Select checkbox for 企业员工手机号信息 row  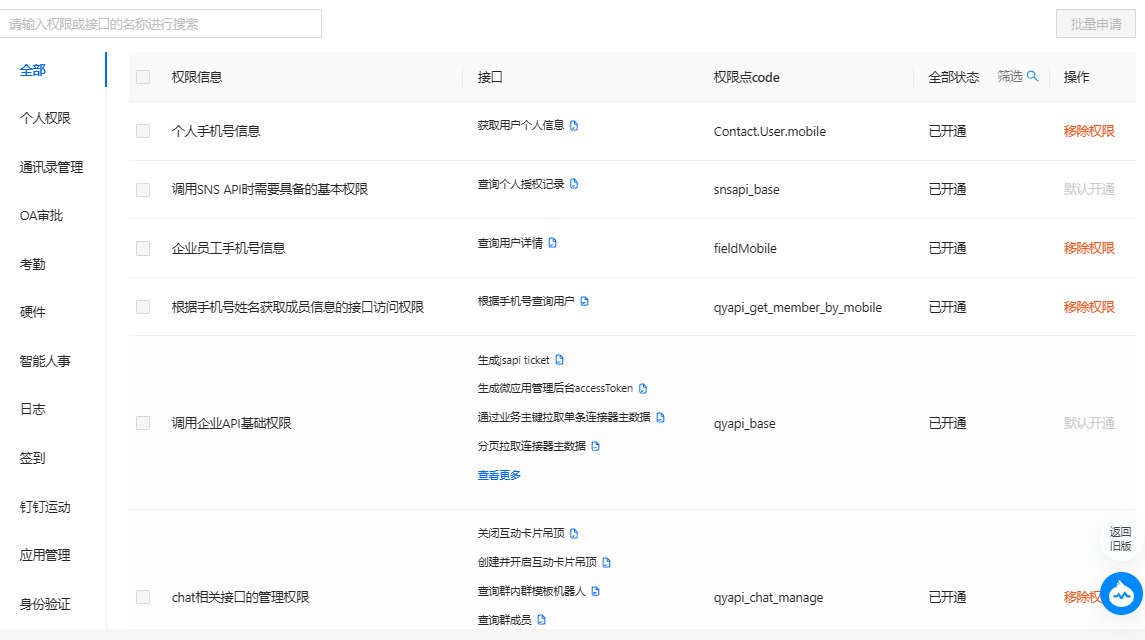click(x=143, y=248)
